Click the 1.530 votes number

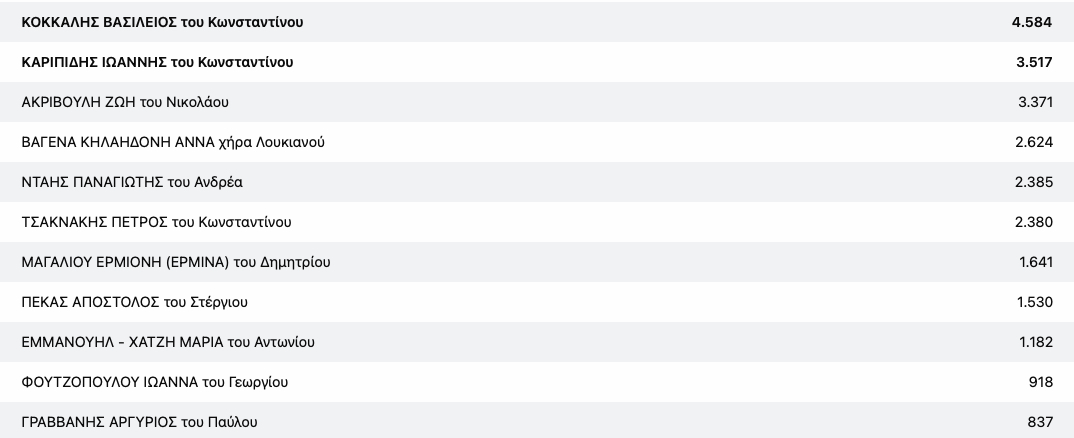click(x=1033, y=302)
